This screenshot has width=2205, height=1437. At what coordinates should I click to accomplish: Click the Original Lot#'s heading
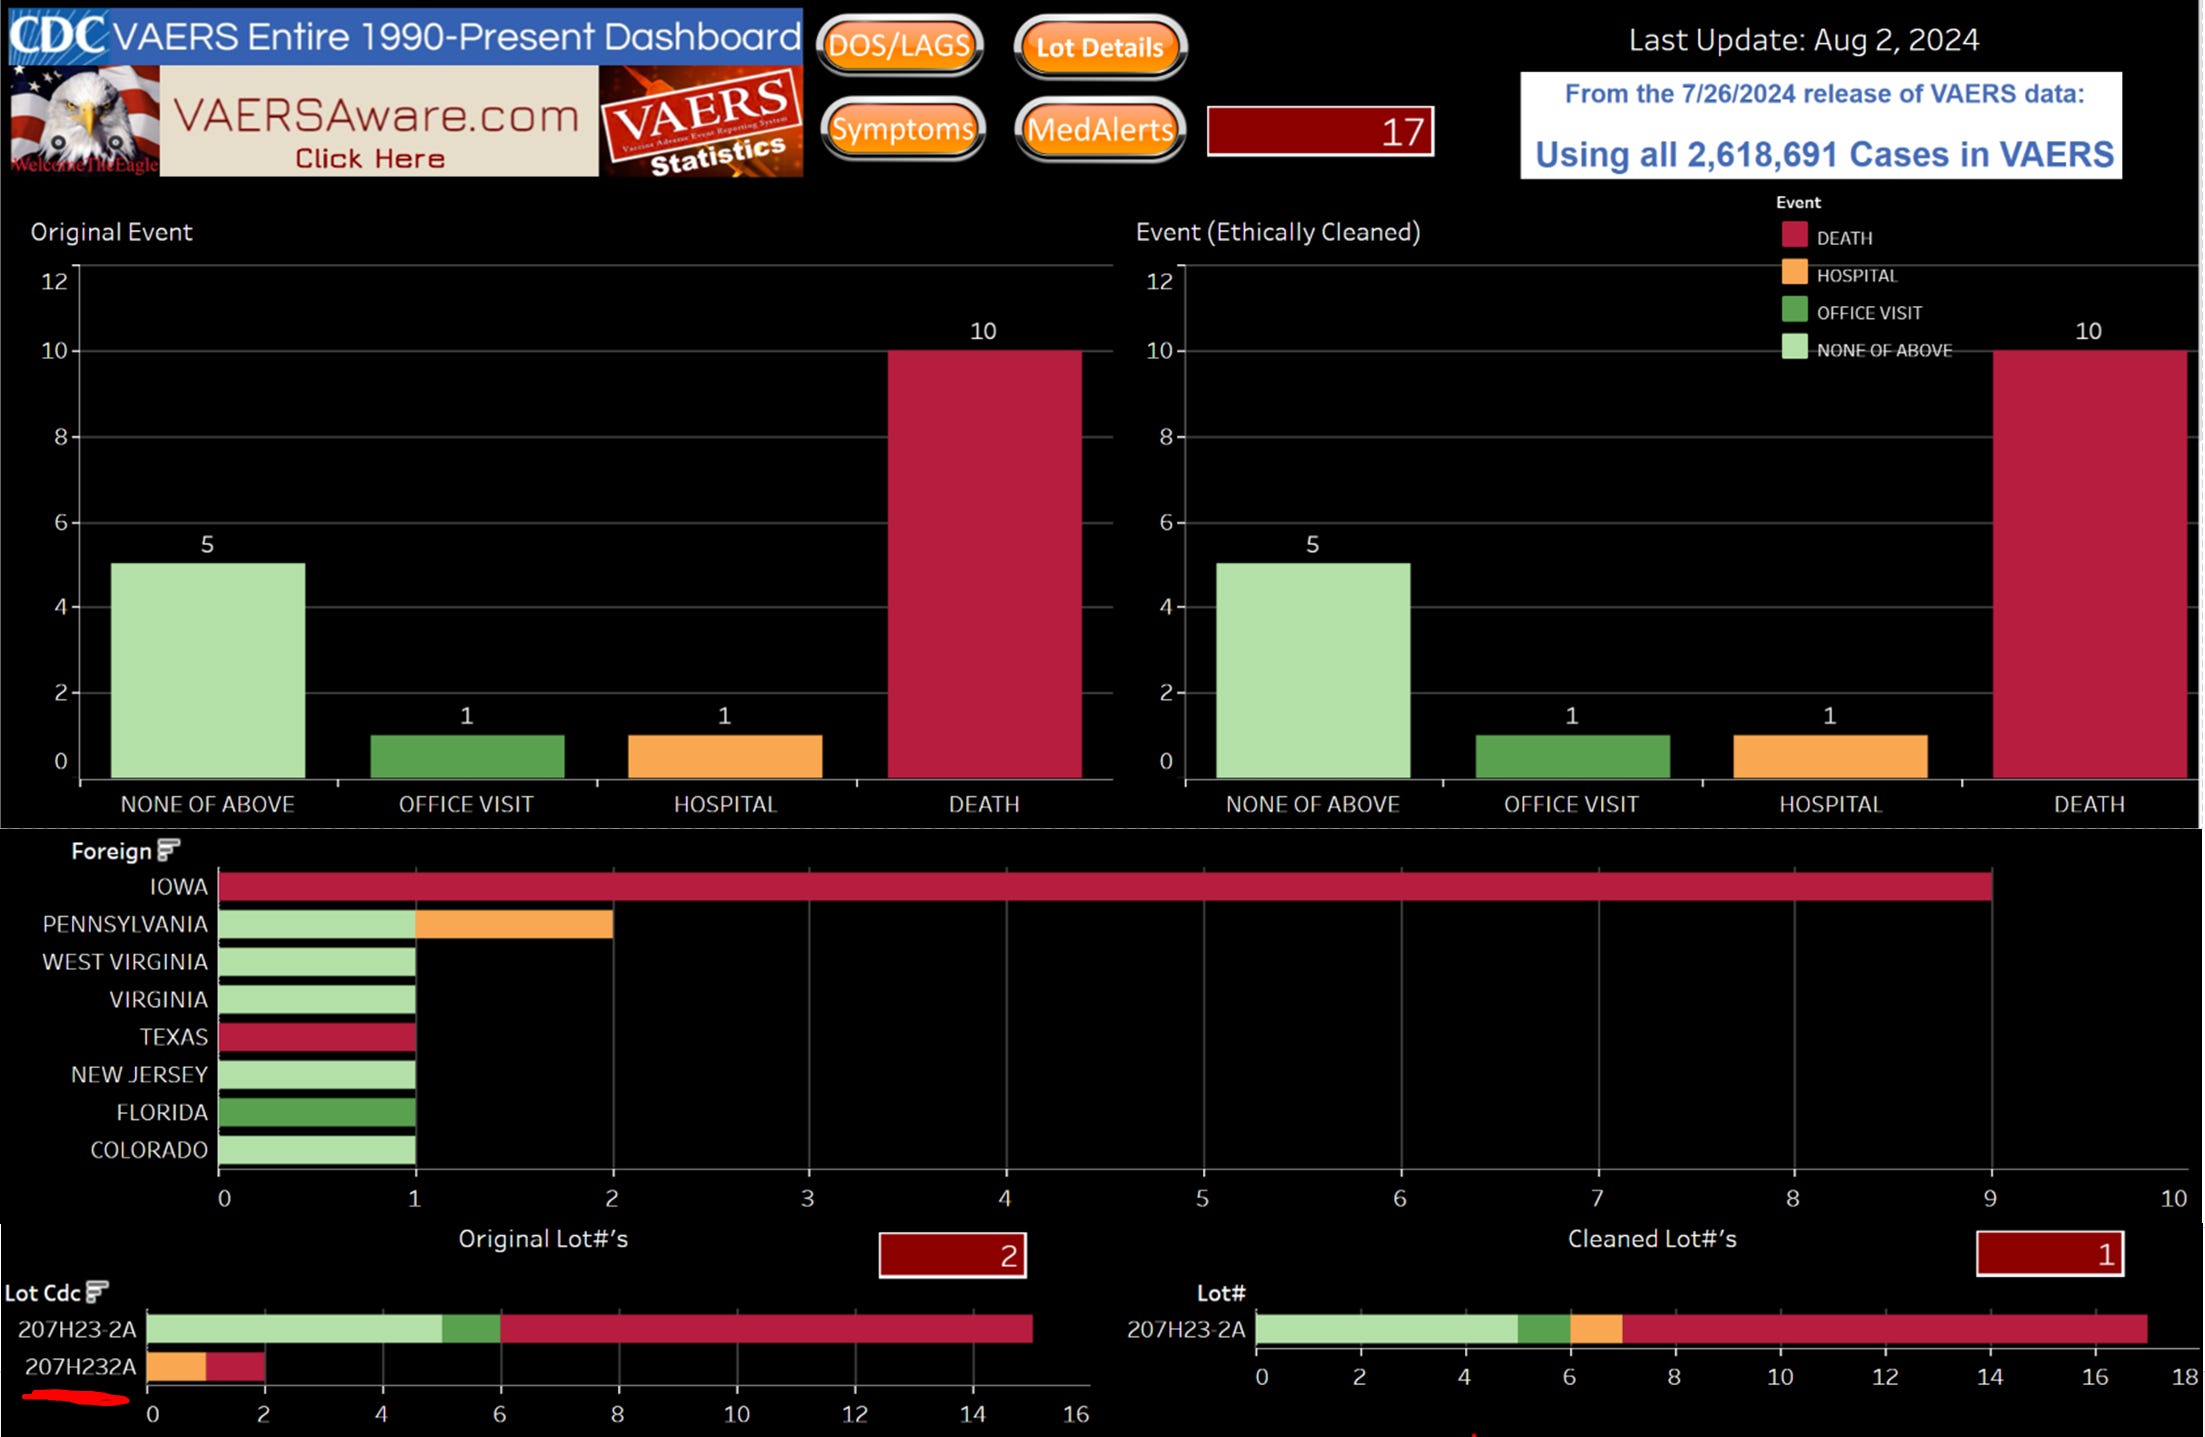click(543, 1239)
